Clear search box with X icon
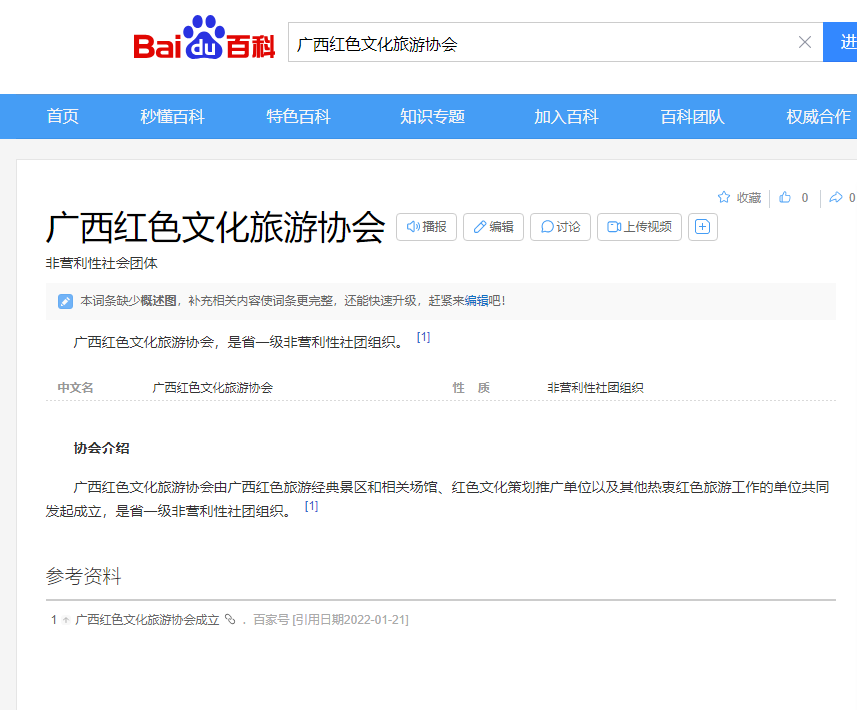This screenshot has width=857, height=710. tap(804, 42)
